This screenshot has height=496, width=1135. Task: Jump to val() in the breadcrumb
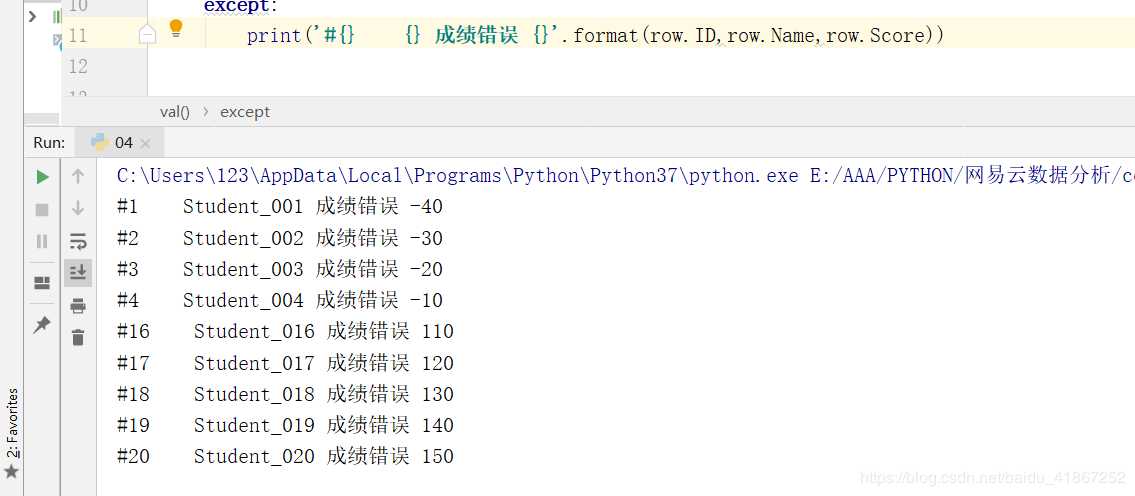pyautogui.click(x=174, y=112)
